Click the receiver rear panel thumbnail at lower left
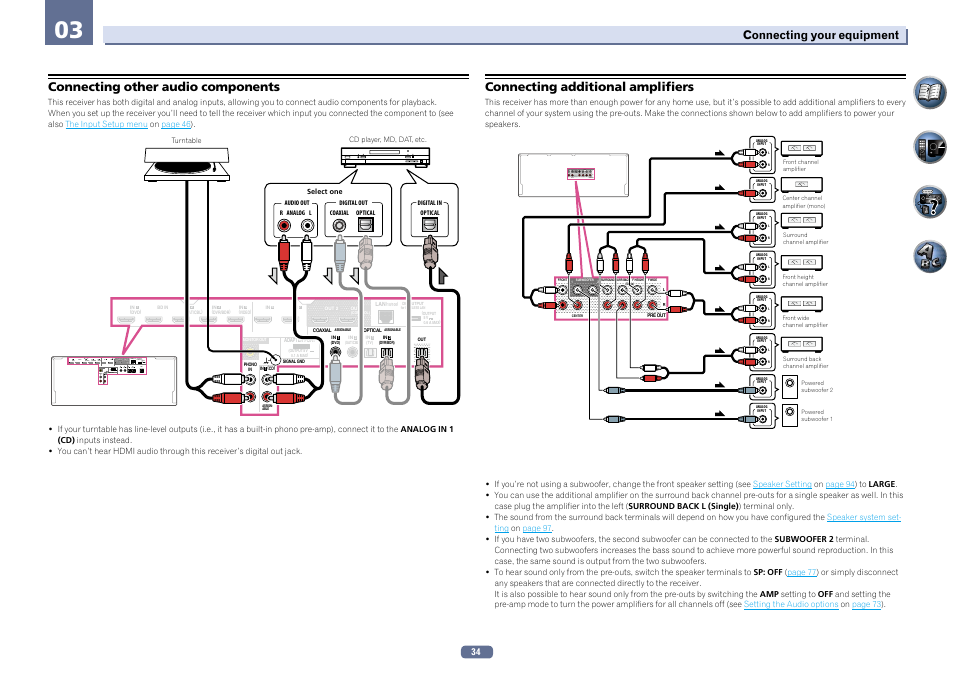This screenshot has width=954, height=675. [x=114, y=381]
